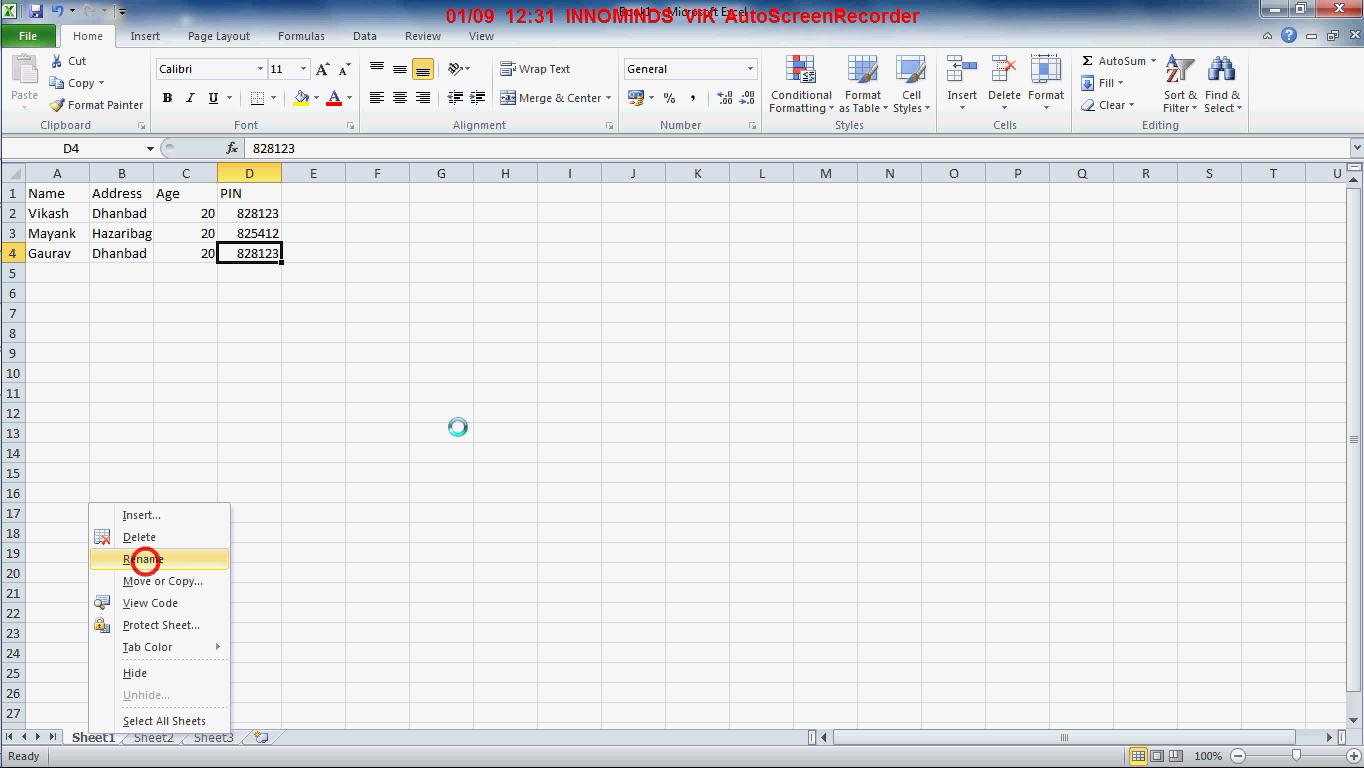Click the Paste clipboard icon
Viewport: 1364px width, 768px height.
tap(24, 70)
